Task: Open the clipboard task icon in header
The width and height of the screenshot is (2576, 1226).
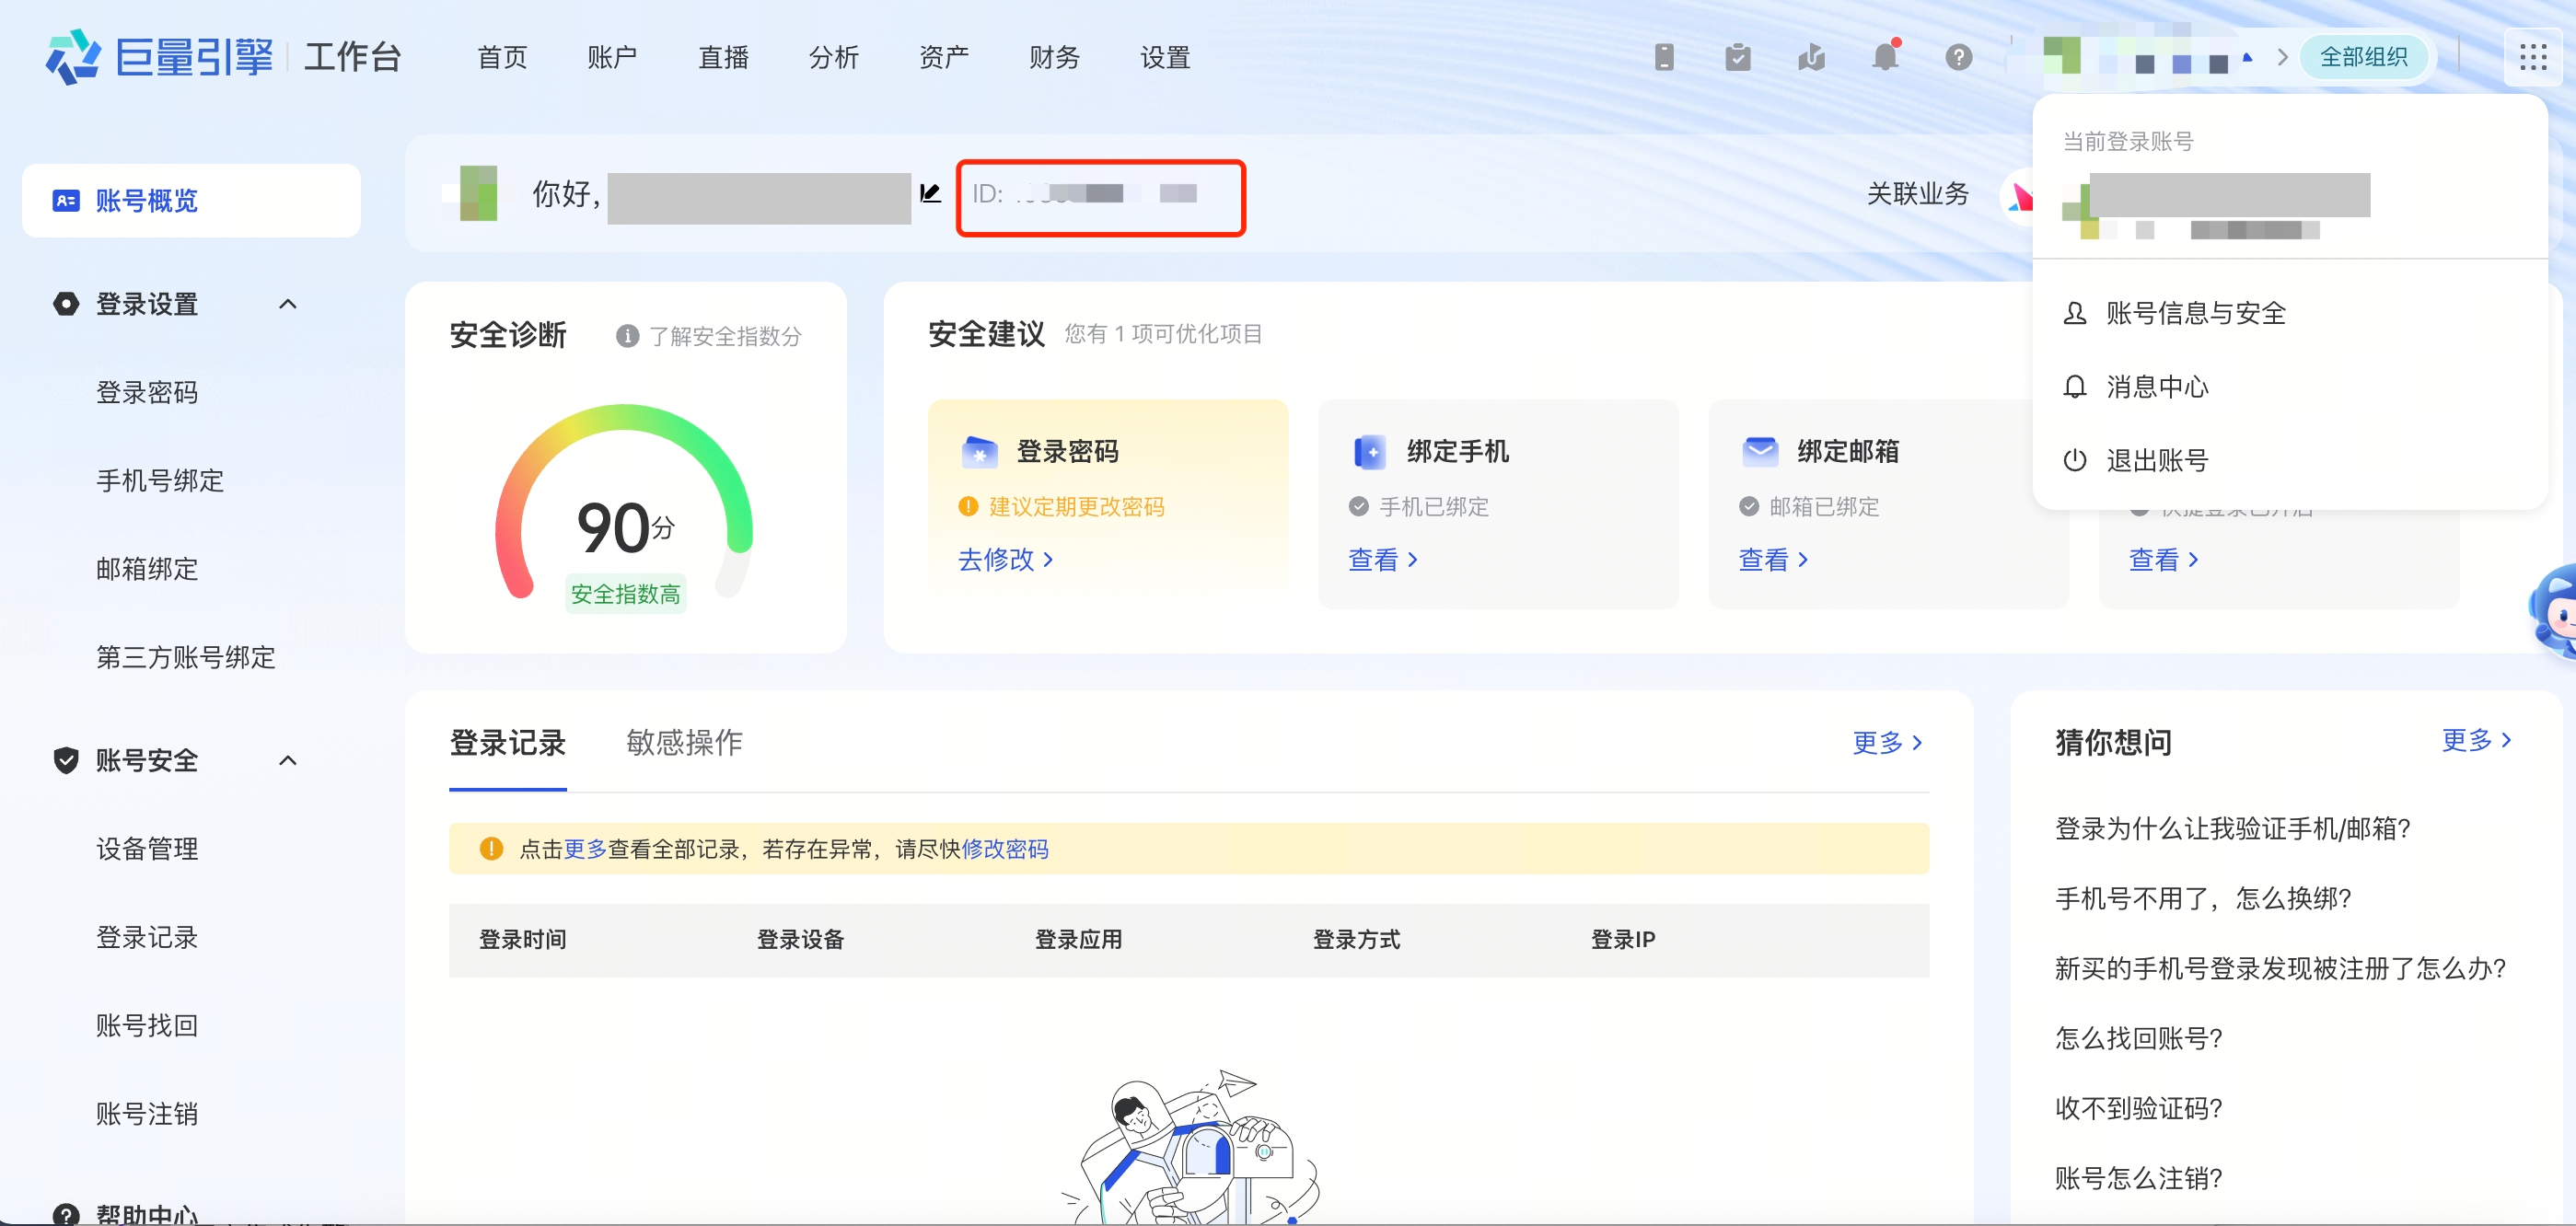Action: 1738,57
